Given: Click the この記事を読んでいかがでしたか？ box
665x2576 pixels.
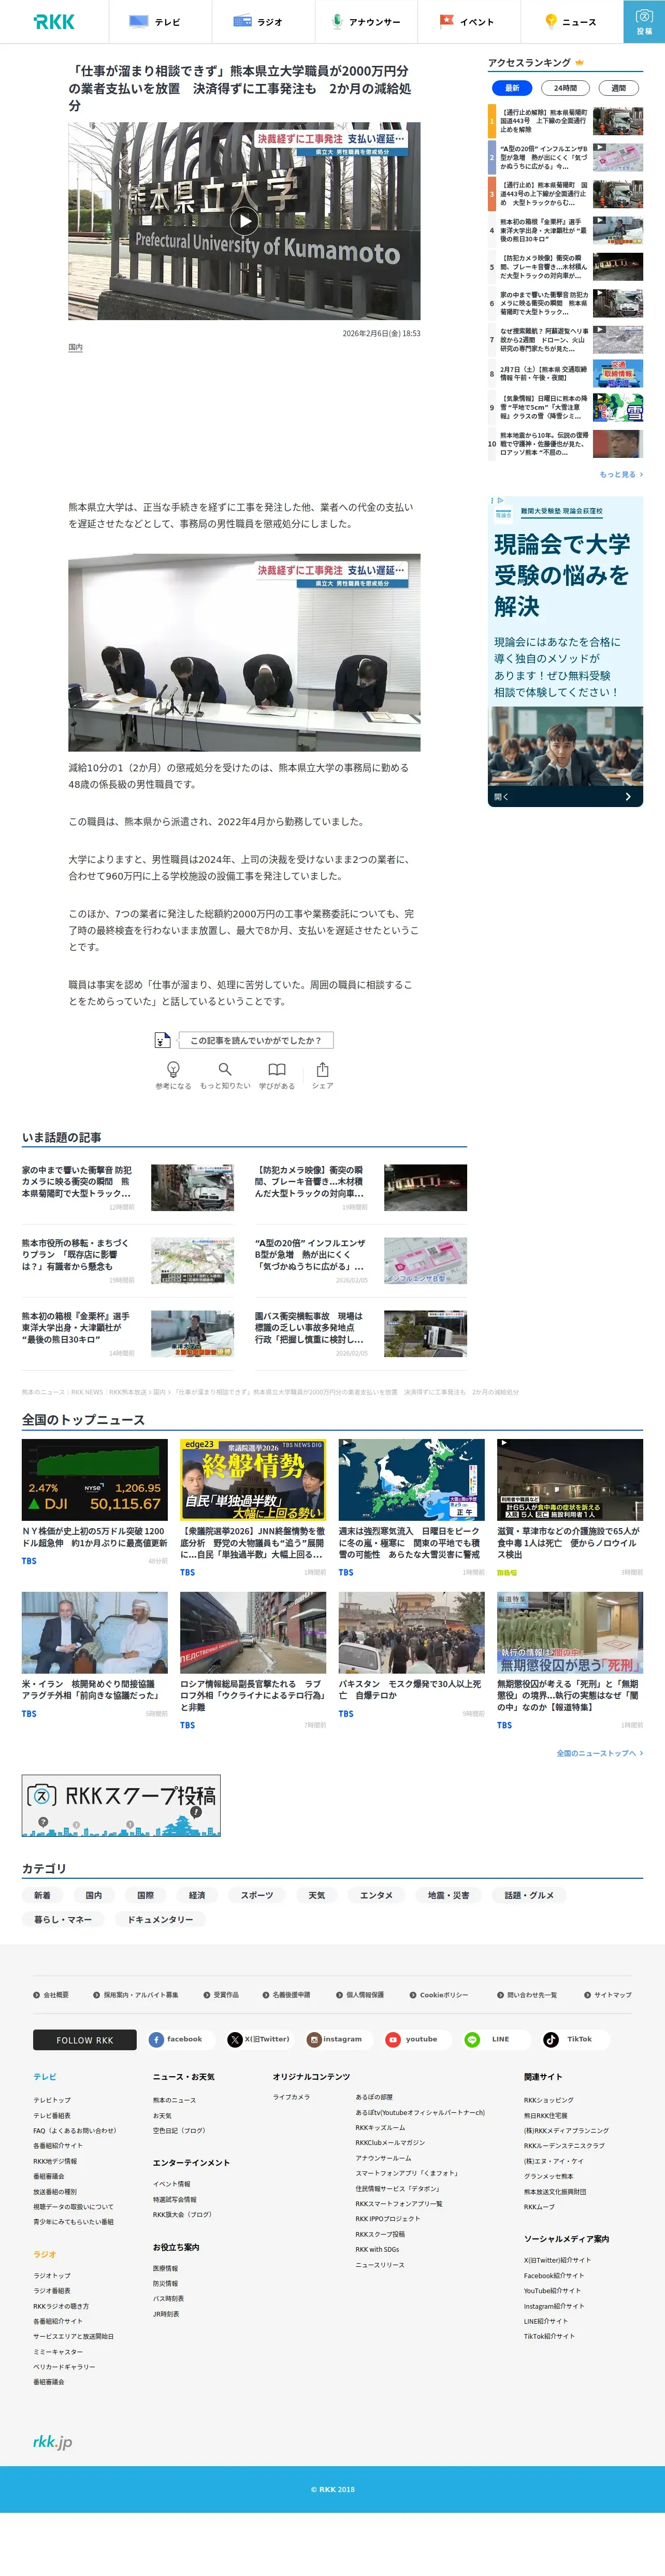Looking at the screenshot, I should [x=256, y=1040].
